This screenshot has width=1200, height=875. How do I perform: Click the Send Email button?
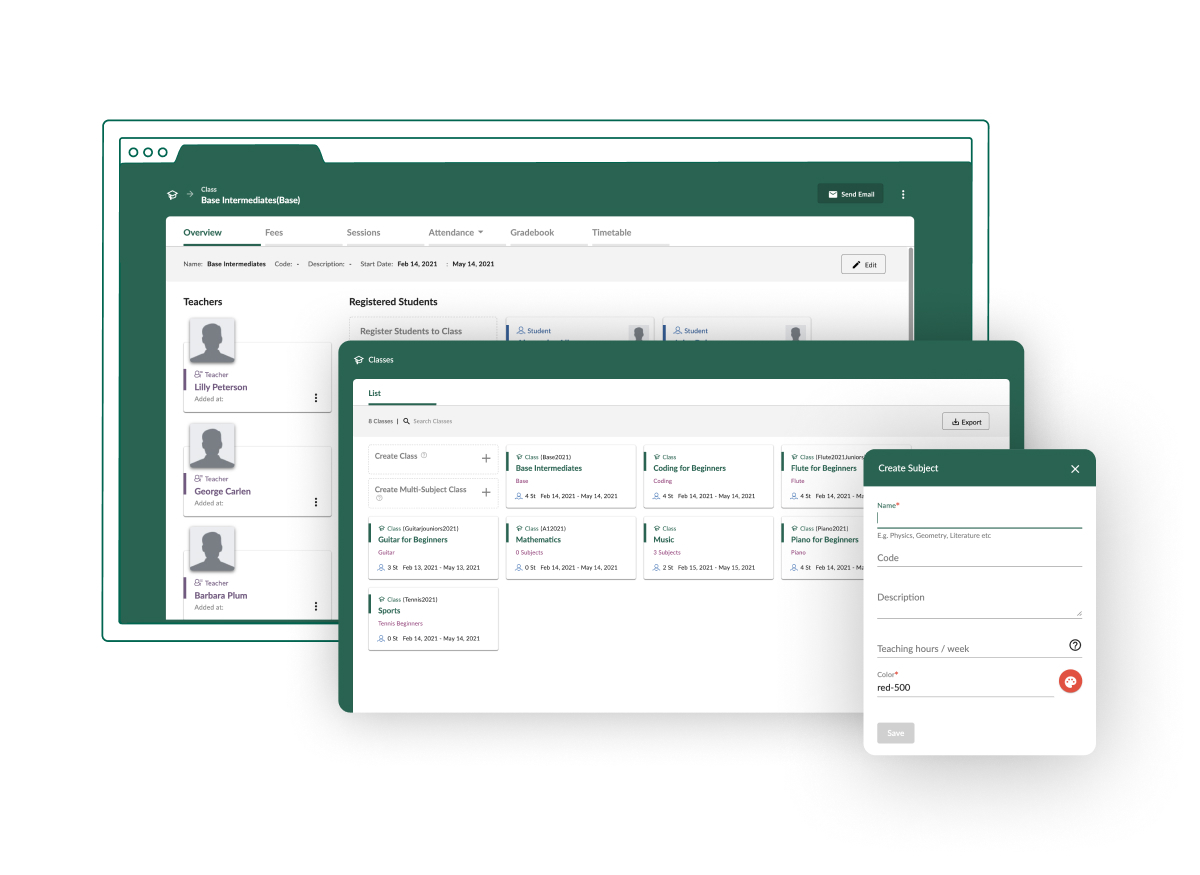pos(850,194)
